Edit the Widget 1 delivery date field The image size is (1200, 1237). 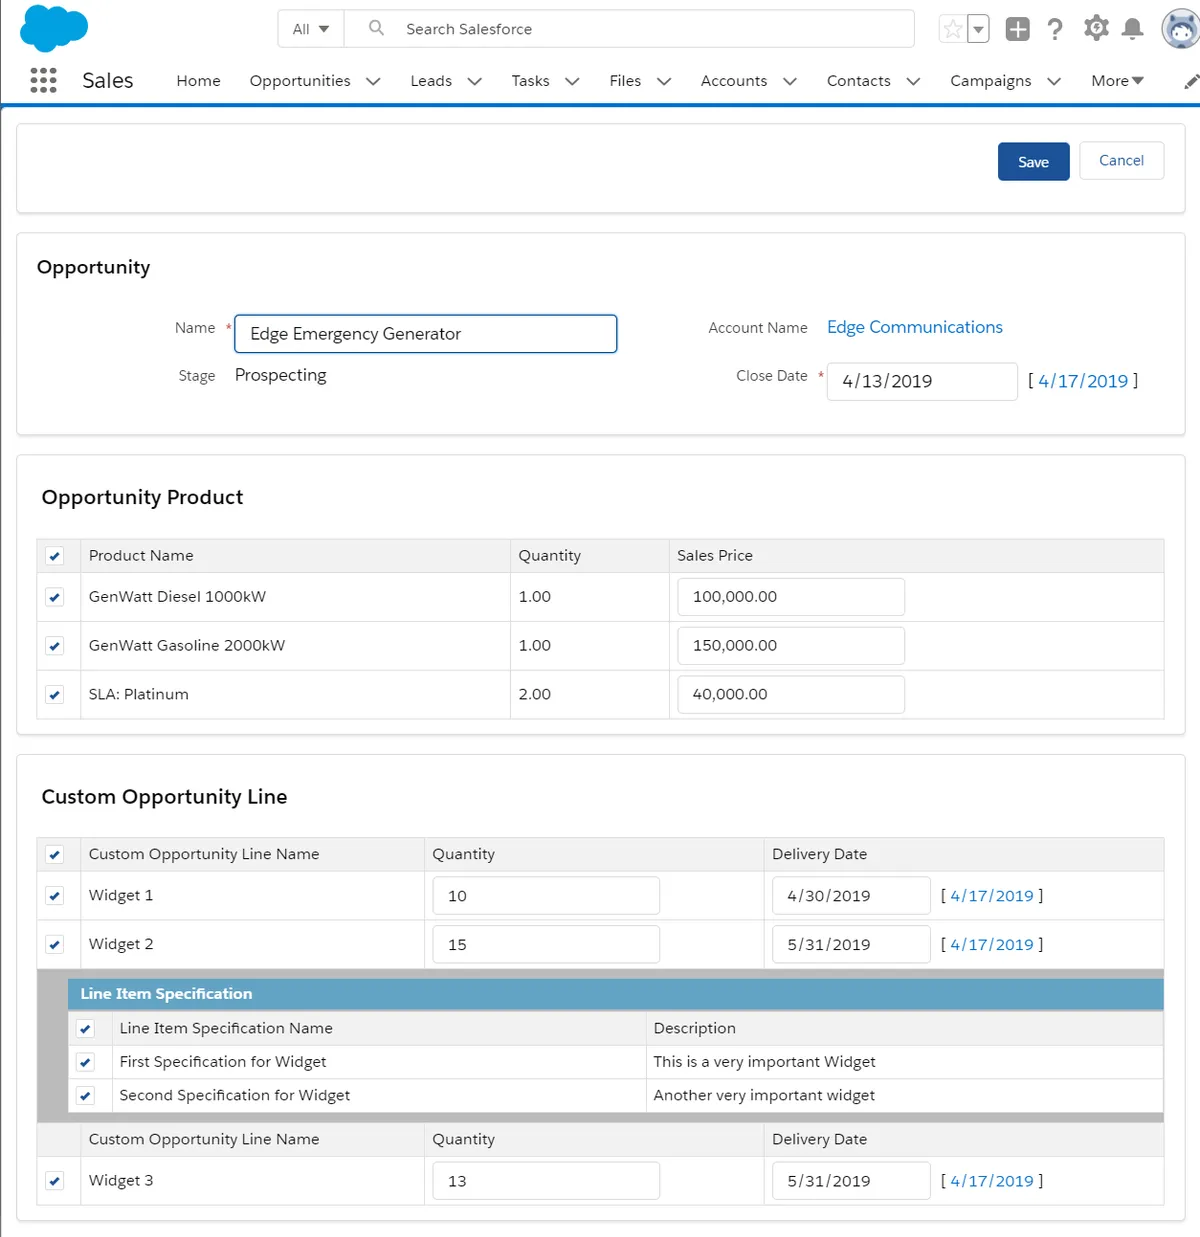pyautogui.click(x=851, y=896)
